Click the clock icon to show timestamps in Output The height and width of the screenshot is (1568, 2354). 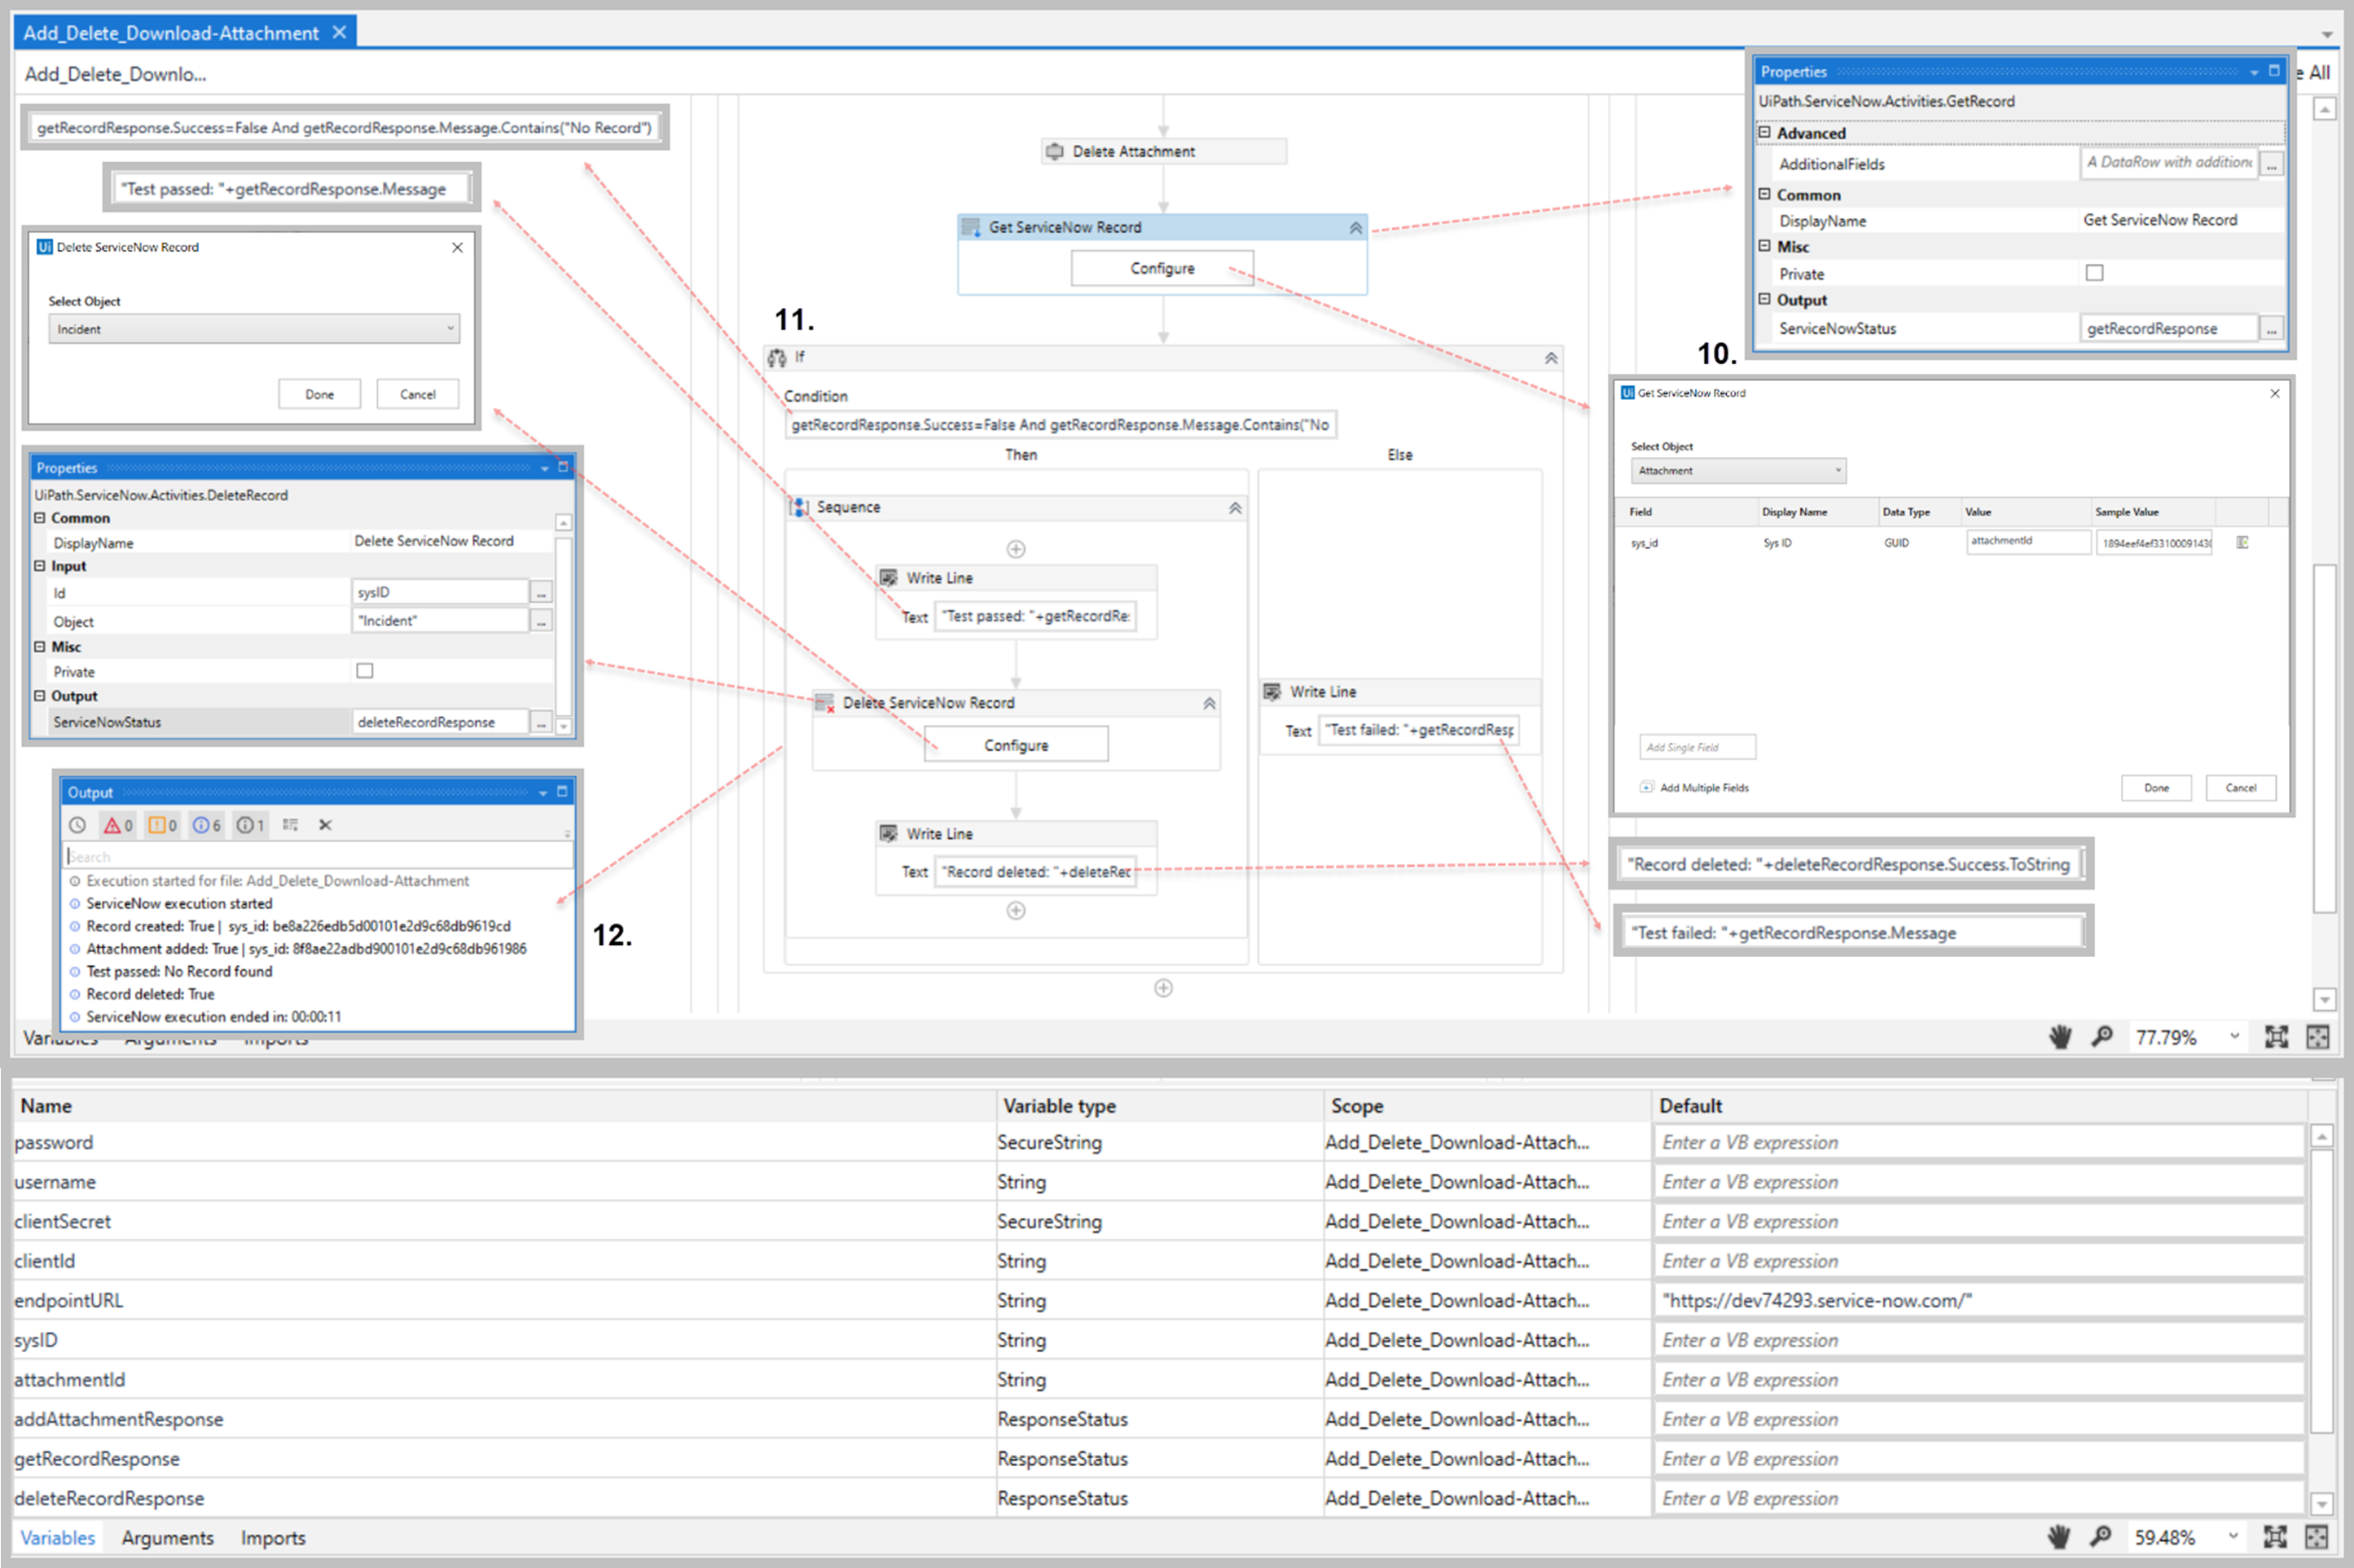pyautogui.click(x=77, y=825)
